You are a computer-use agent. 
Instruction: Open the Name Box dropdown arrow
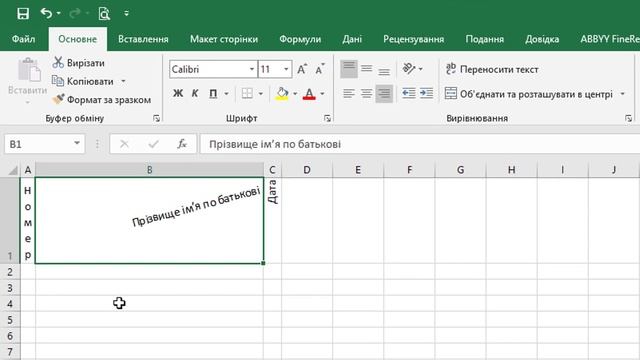[x=77, y=144]
